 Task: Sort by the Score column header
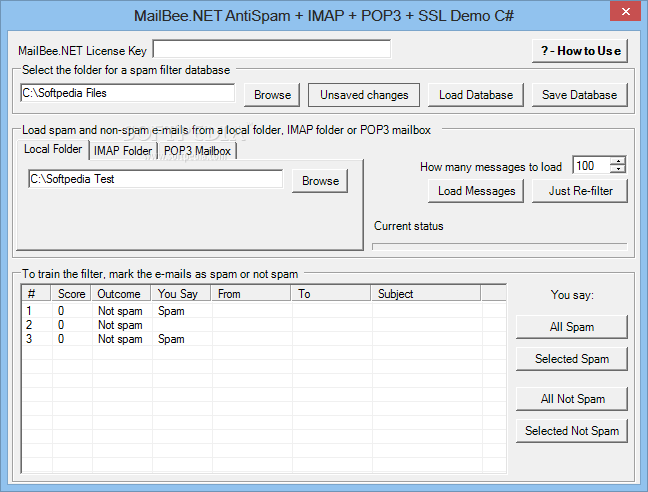click(x=71, y=294)
